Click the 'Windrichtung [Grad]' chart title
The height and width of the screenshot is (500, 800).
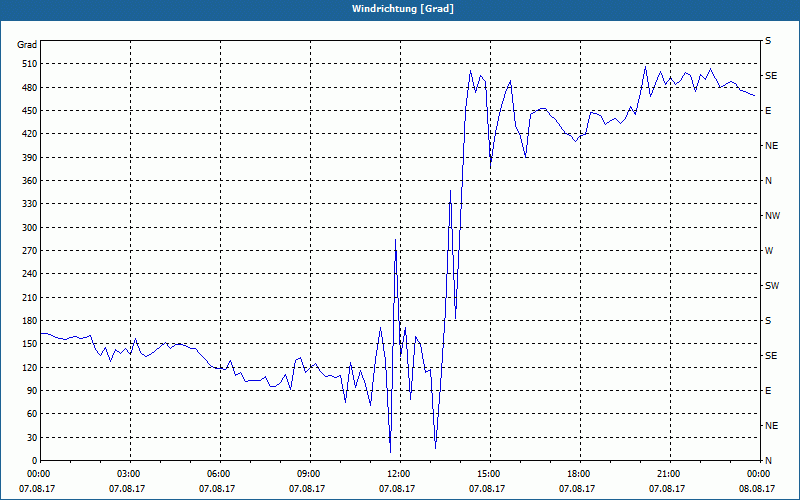[x=403, y=9]
